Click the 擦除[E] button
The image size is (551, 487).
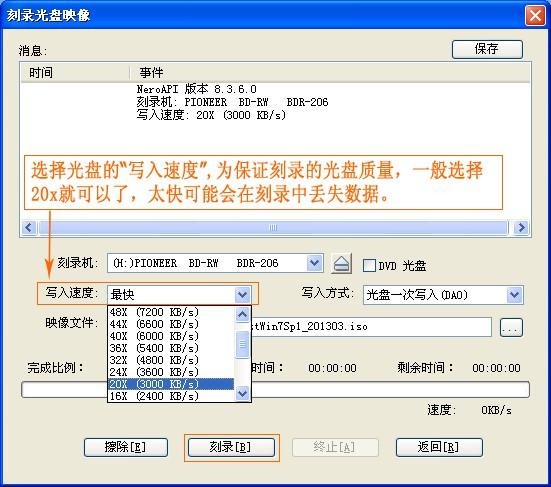pos(125,447)
